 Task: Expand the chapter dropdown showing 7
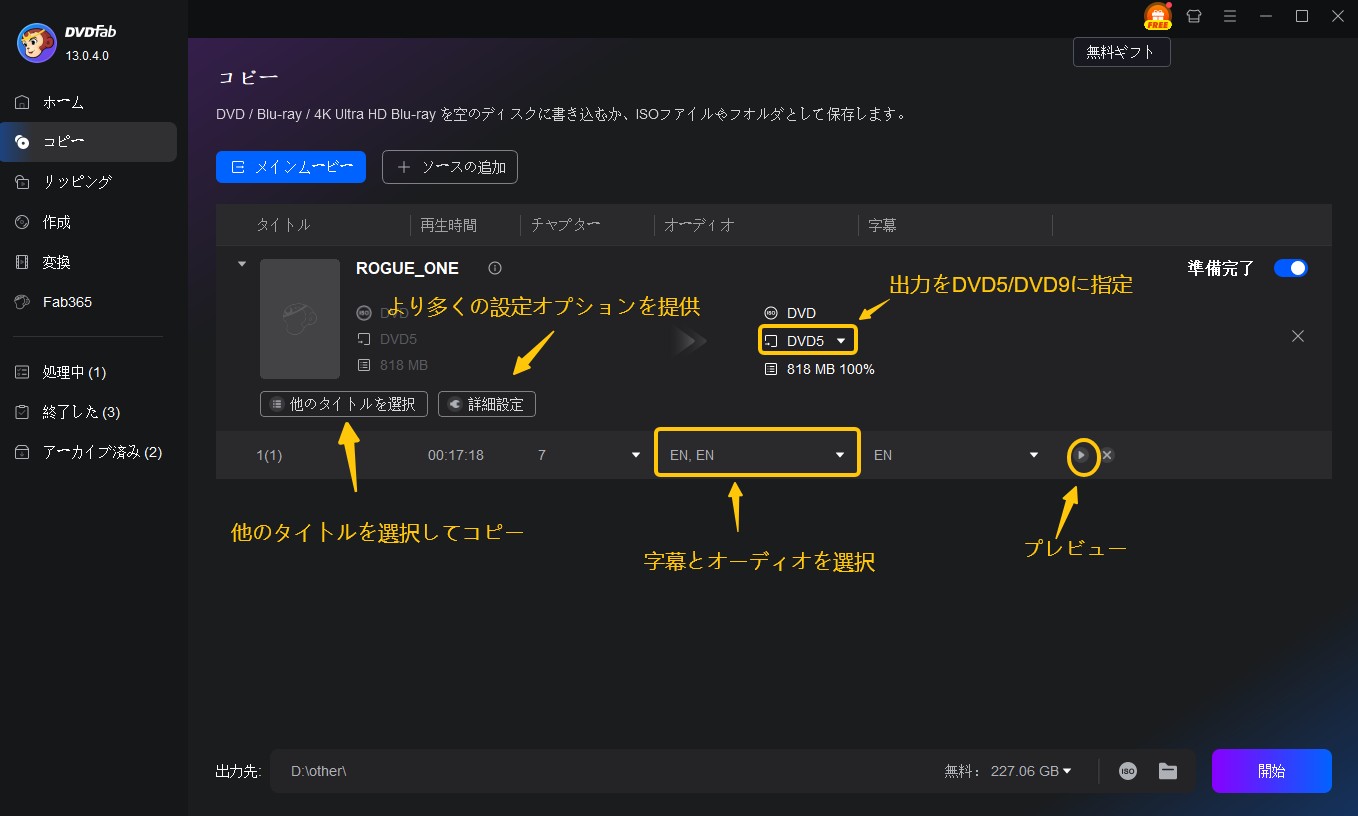588,455
